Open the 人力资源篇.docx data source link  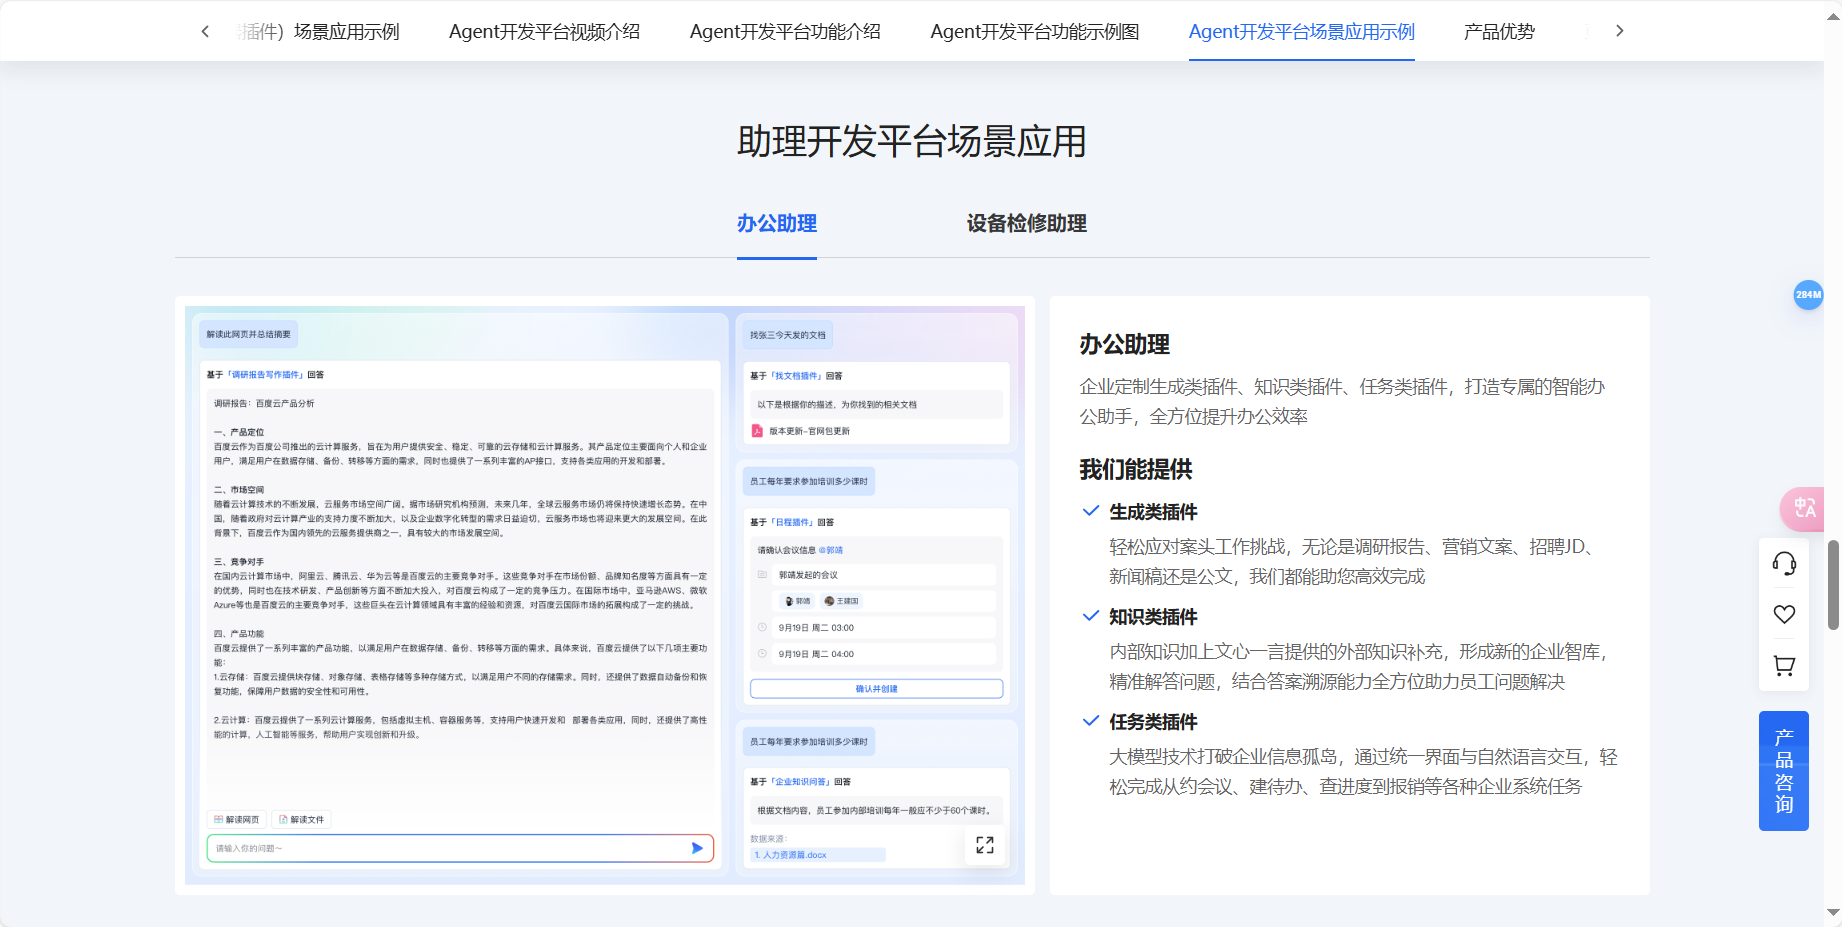[790, 854]
